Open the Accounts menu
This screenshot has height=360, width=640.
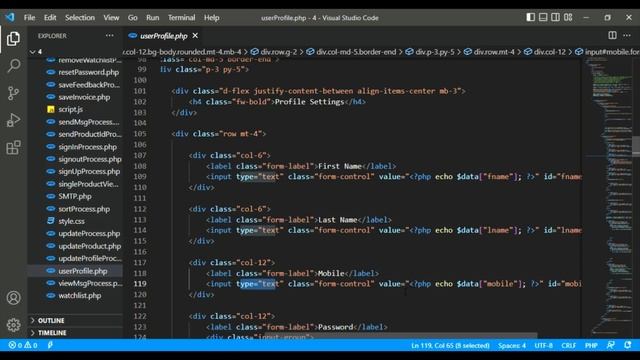click(13, 298)
